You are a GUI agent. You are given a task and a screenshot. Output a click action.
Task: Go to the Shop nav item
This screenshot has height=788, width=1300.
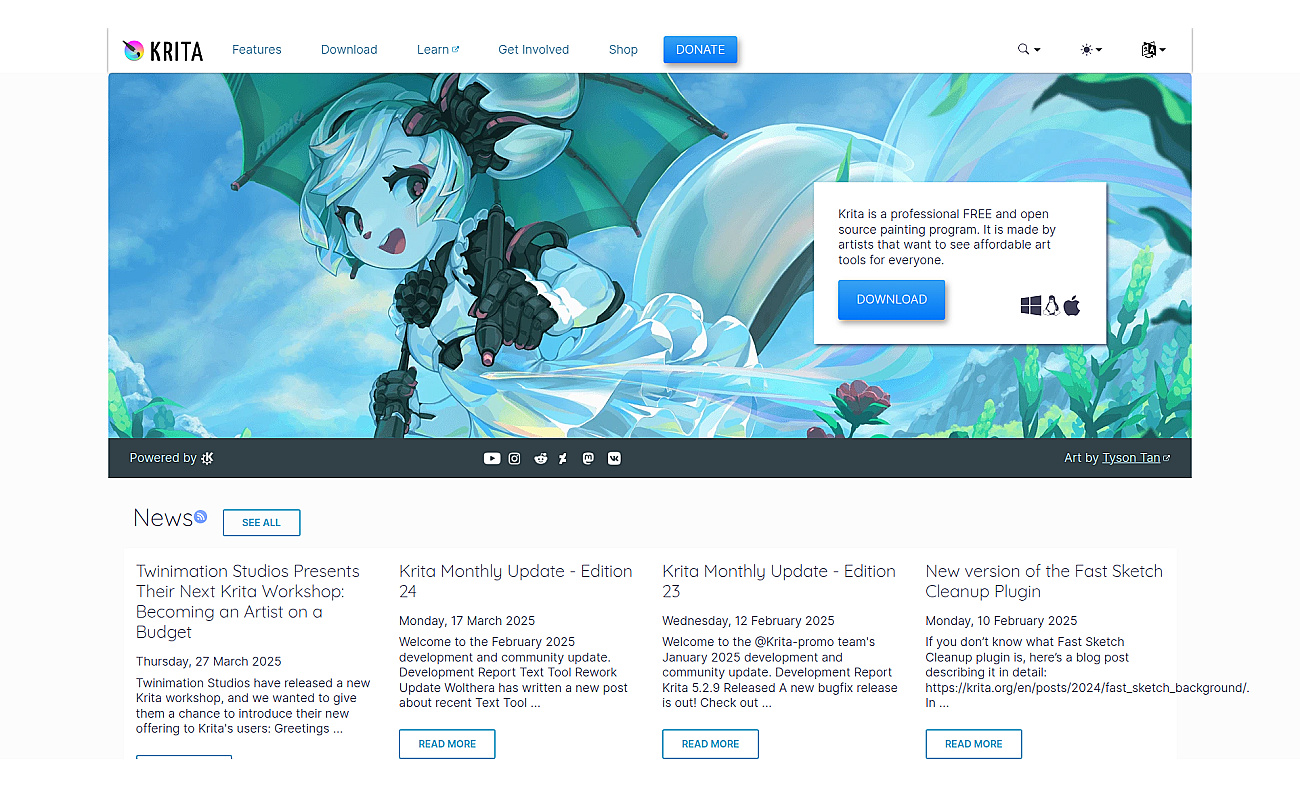click(623, 49)
